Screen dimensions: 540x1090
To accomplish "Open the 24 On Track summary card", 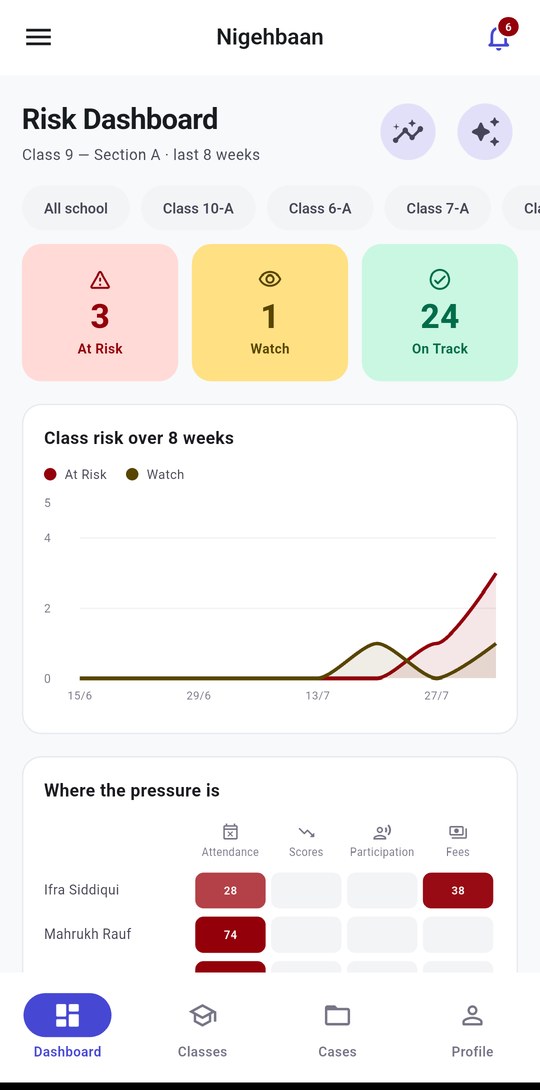I will click(440, 312).
